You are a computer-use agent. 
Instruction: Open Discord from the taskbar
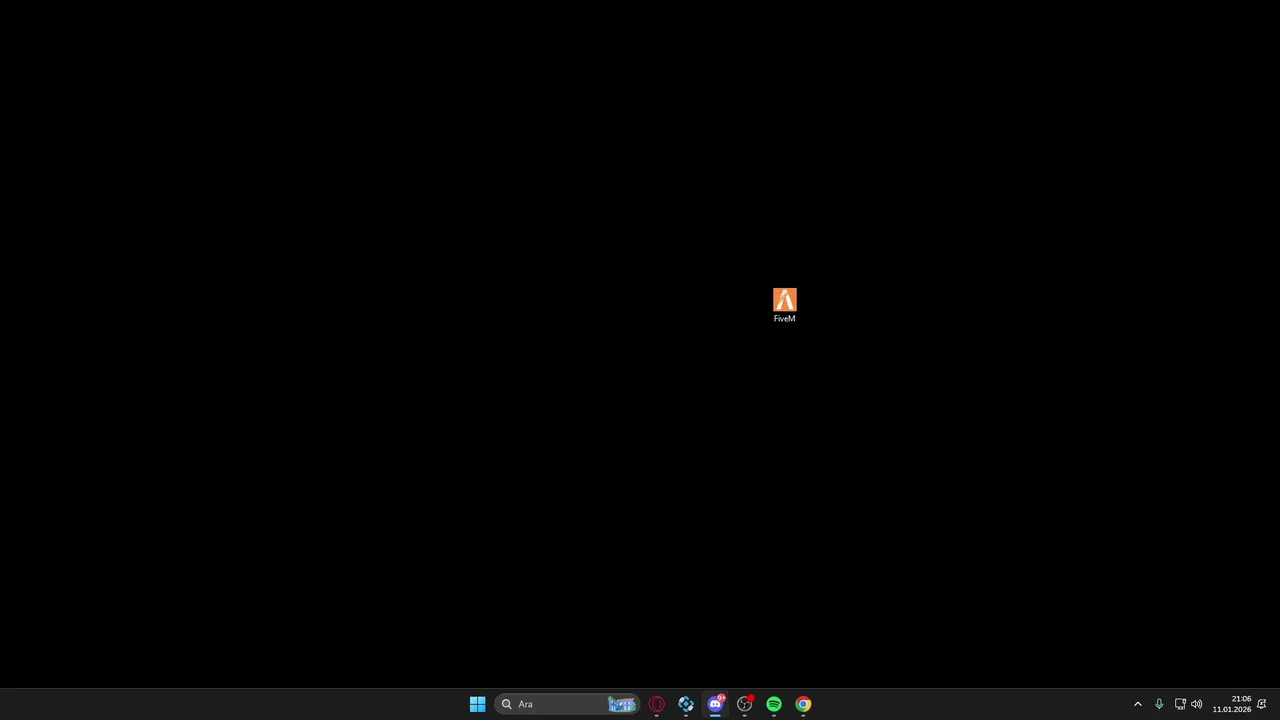[715, 704]
